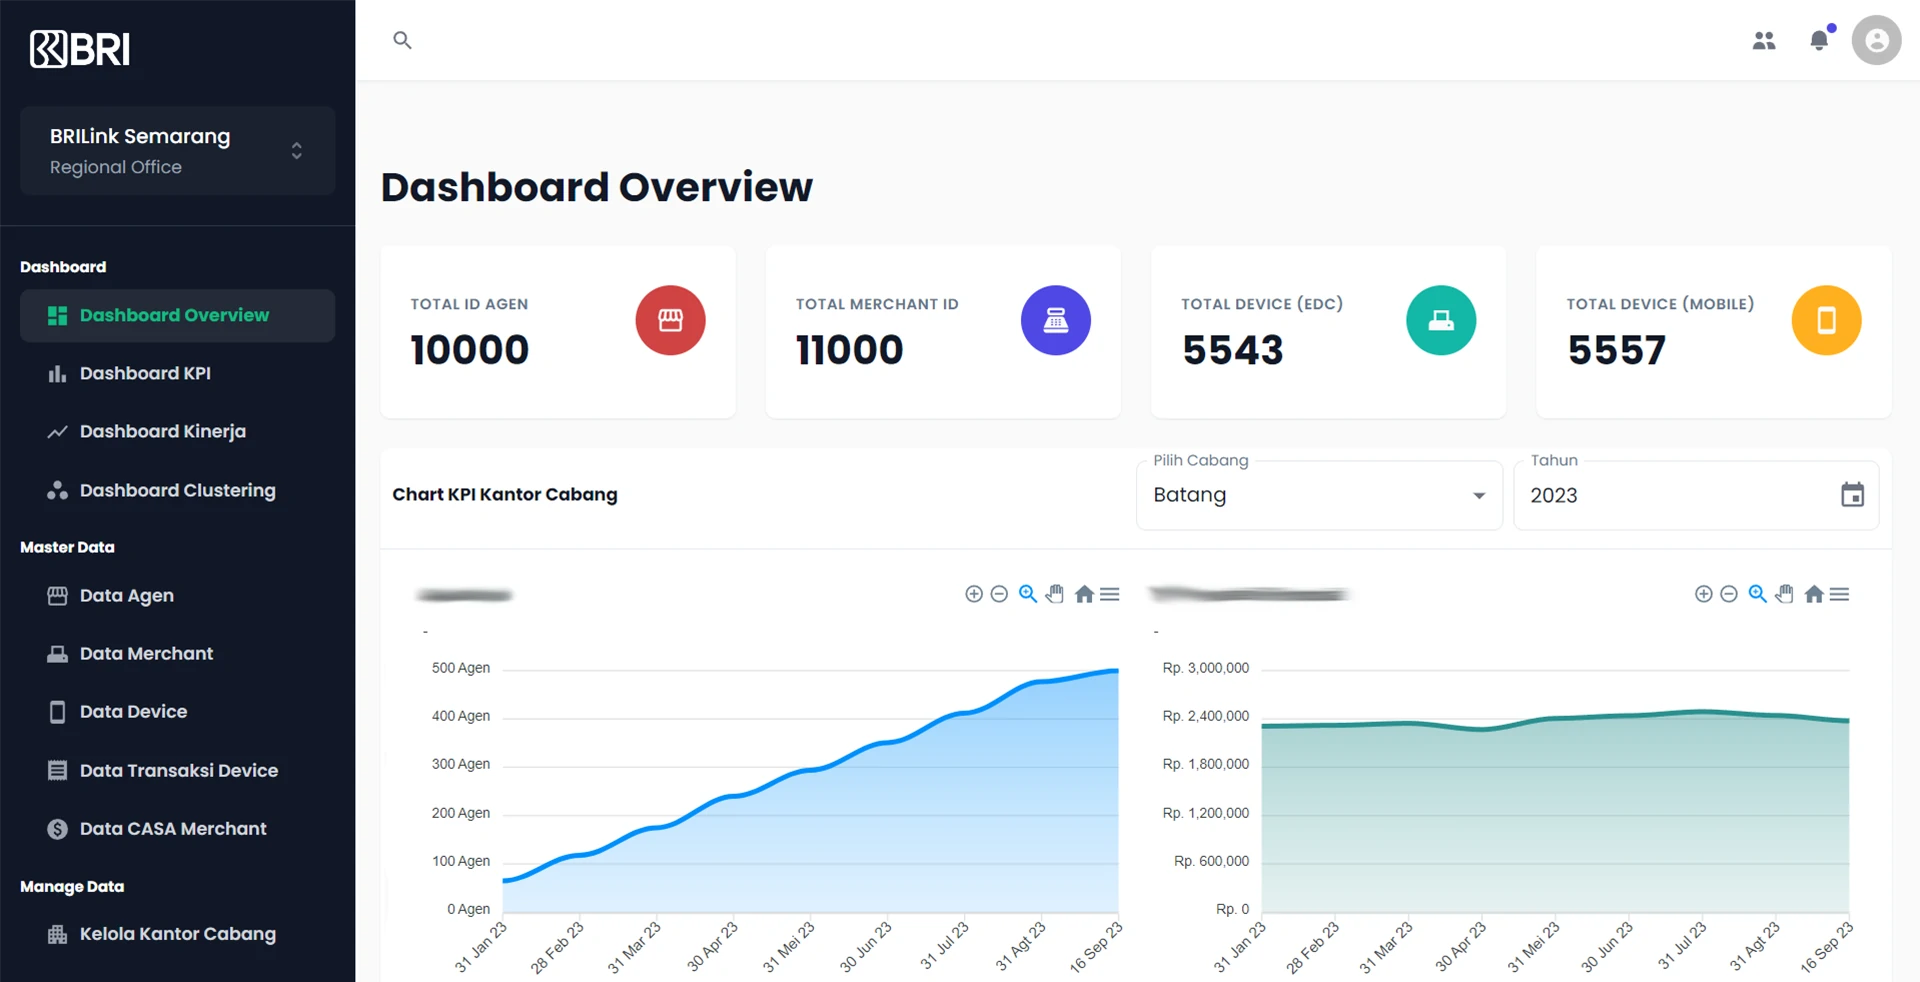Click zoom in icon on left chart
The height and width of the screenshot is (982, 1920).
973,594
